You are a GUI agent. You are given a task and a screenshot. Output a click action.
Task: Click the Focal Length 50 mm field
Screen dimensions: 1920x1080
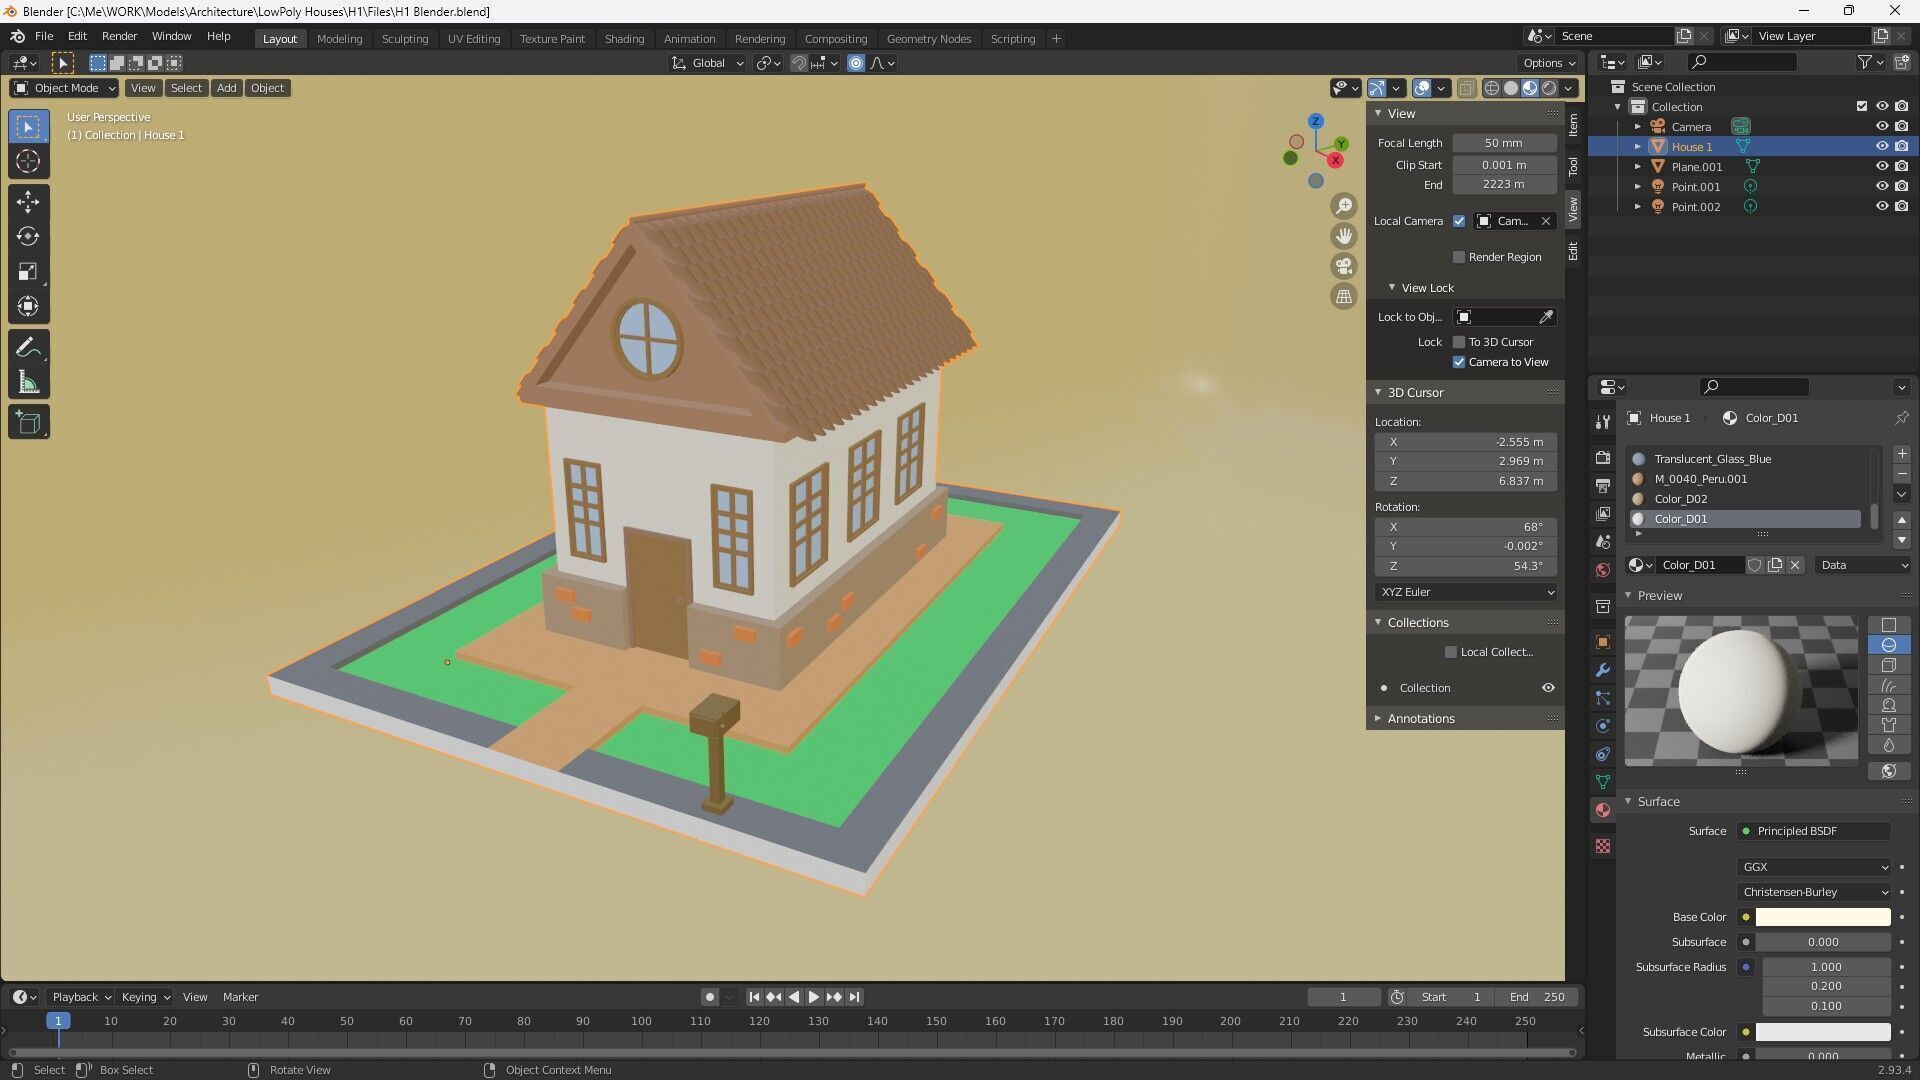pyautogui.click(x=1504, y=143)
